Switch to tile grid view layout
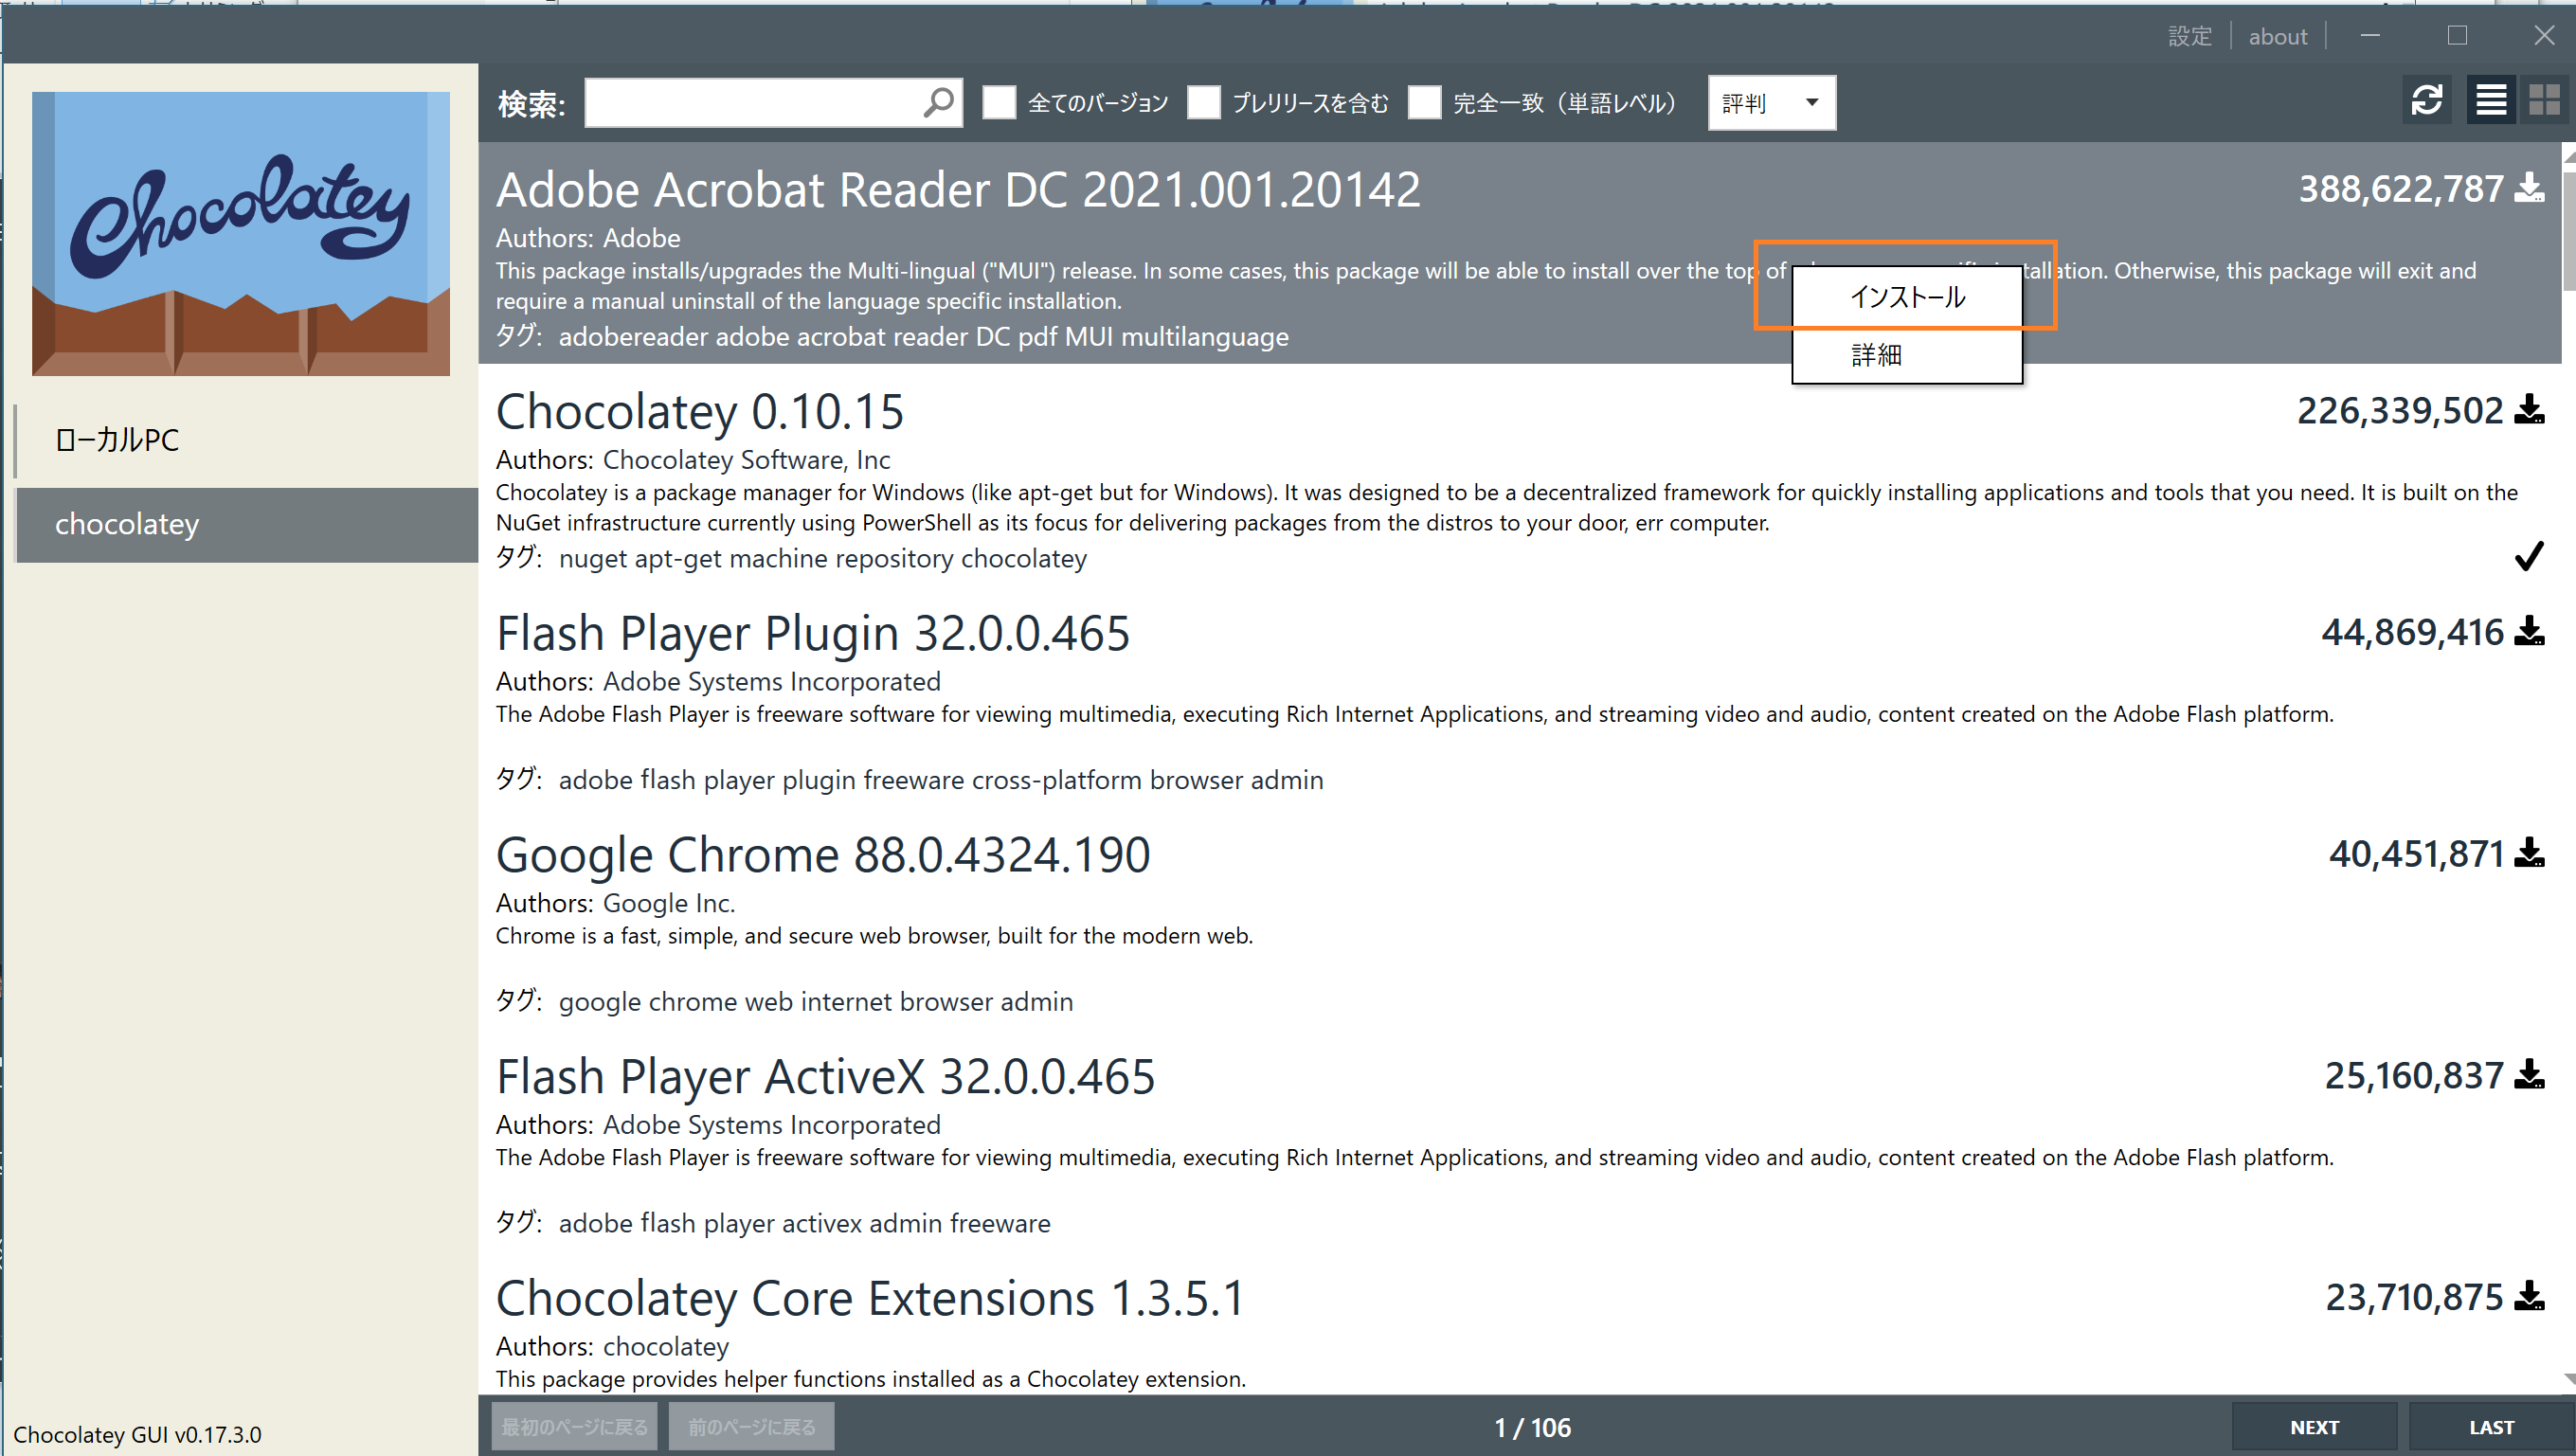 [2544, 101]
